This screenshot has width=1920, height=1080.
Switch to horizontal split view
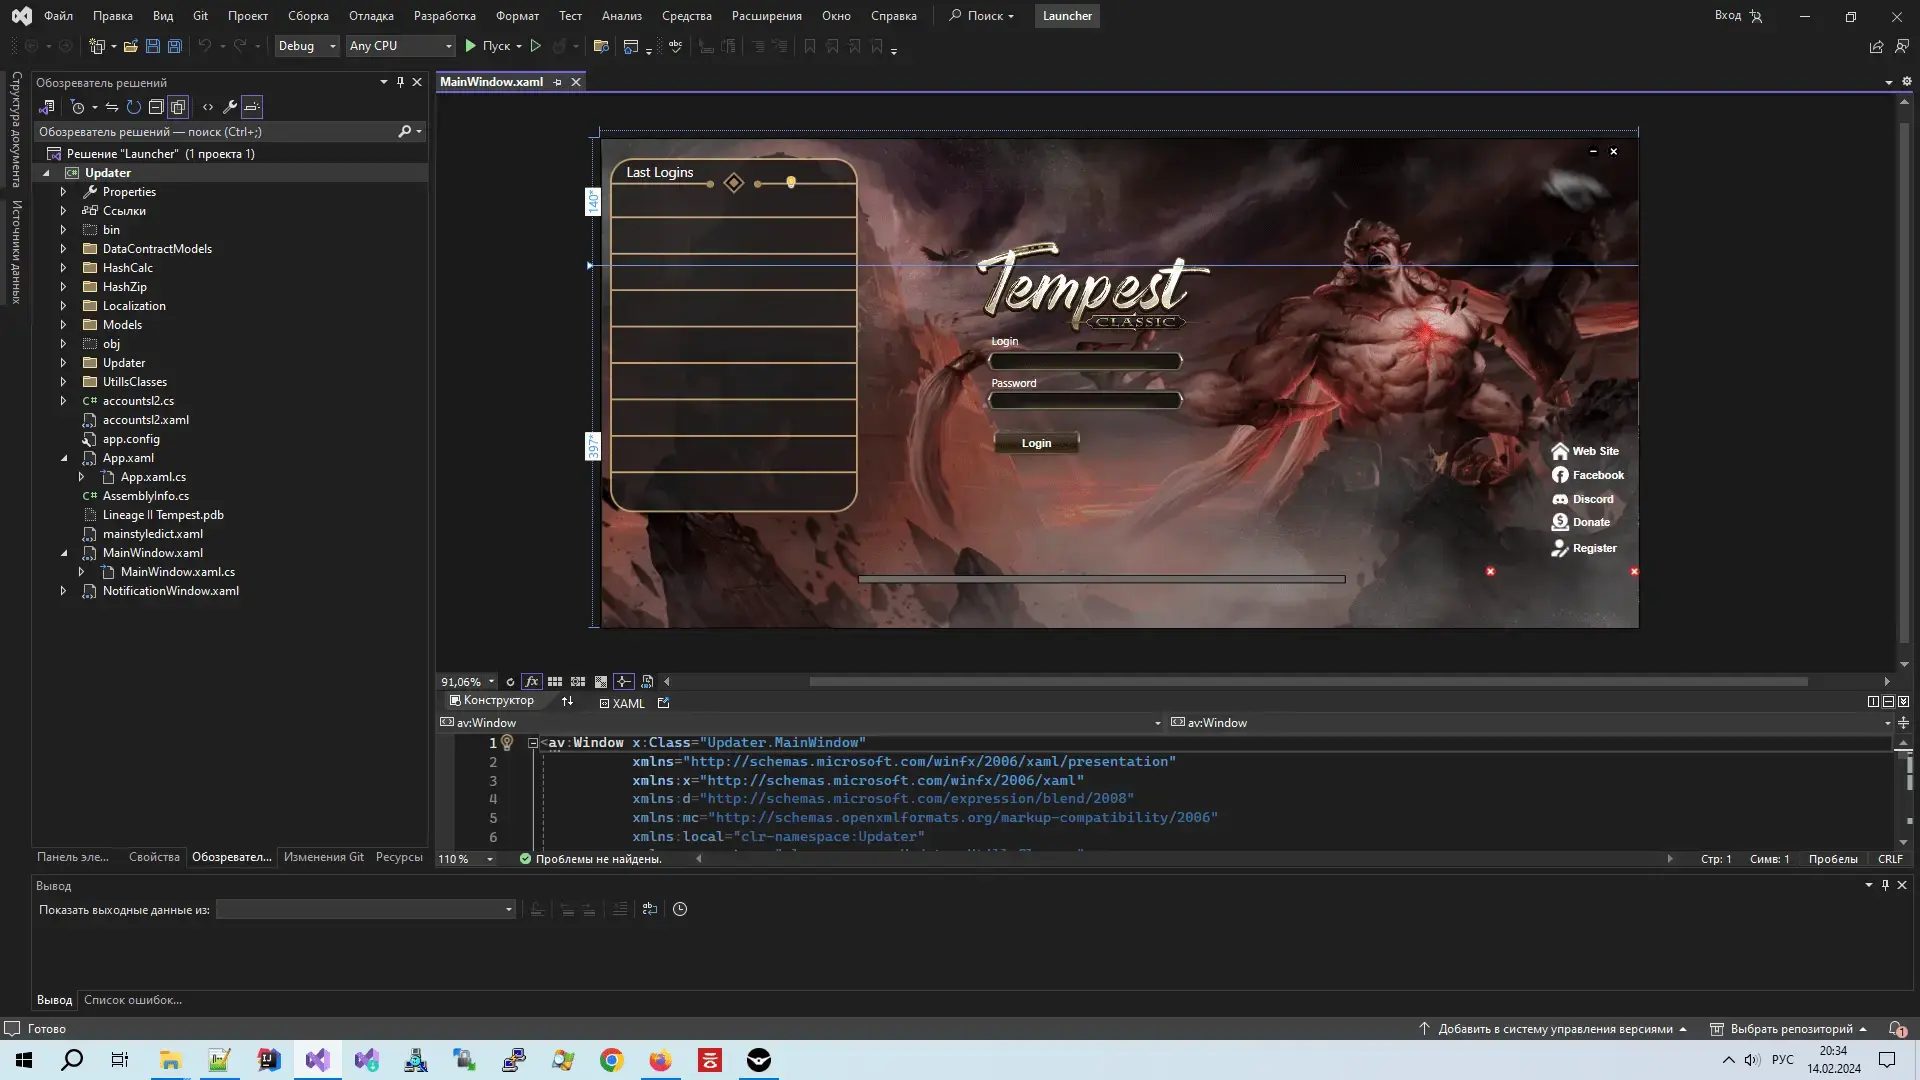[x=1888, y=702]
